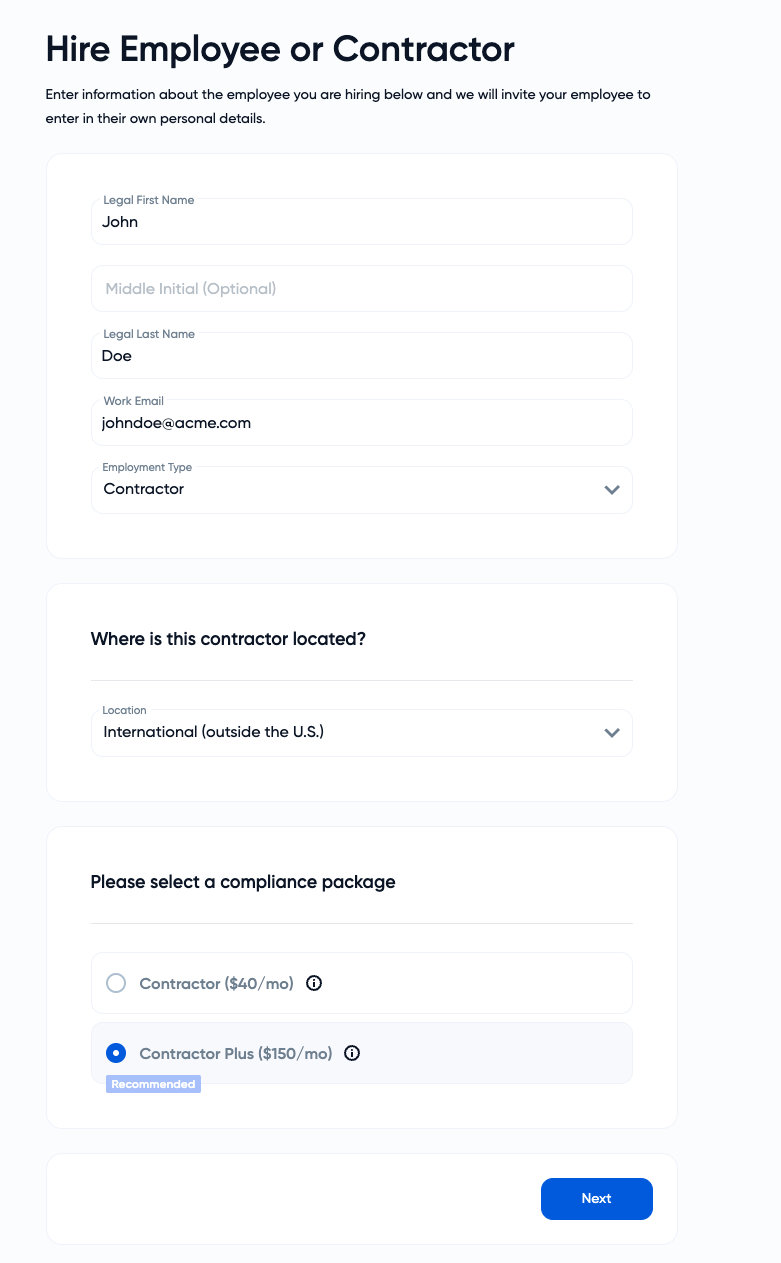Click the Location field chevron arrow
The width and height of the screenshot is (781, 1263).
pos(612,733)
